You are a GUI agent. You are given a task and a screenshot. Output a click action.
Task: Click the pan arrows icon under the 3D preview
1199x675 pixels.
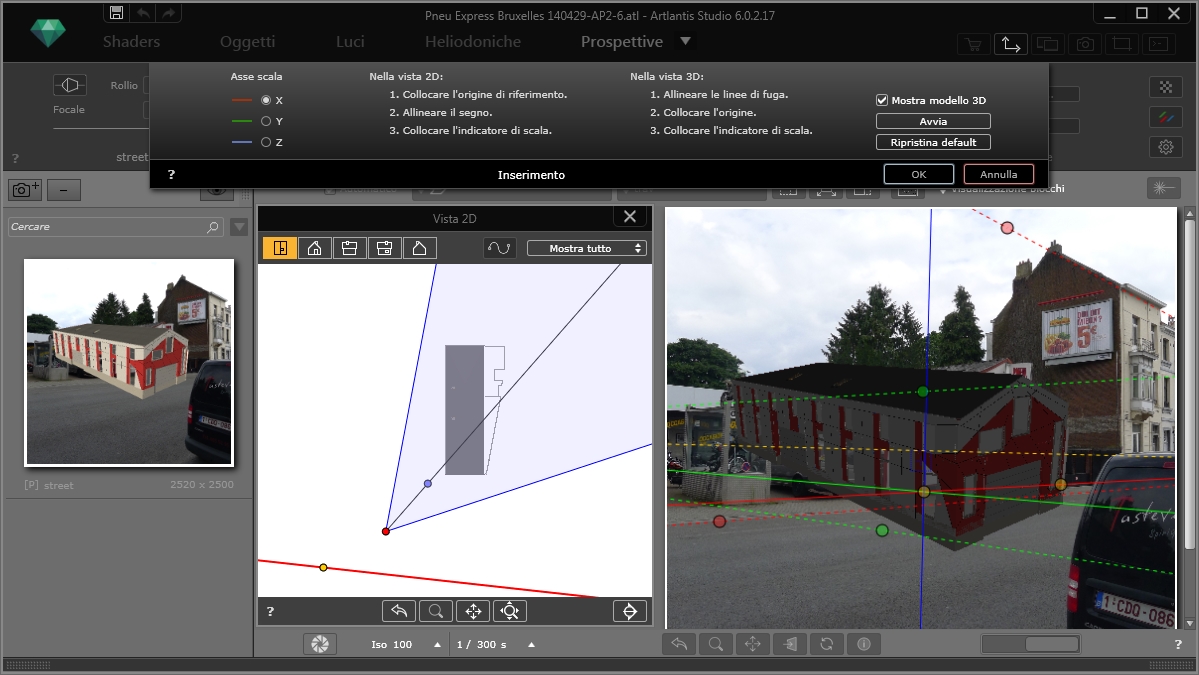point(752,644)
